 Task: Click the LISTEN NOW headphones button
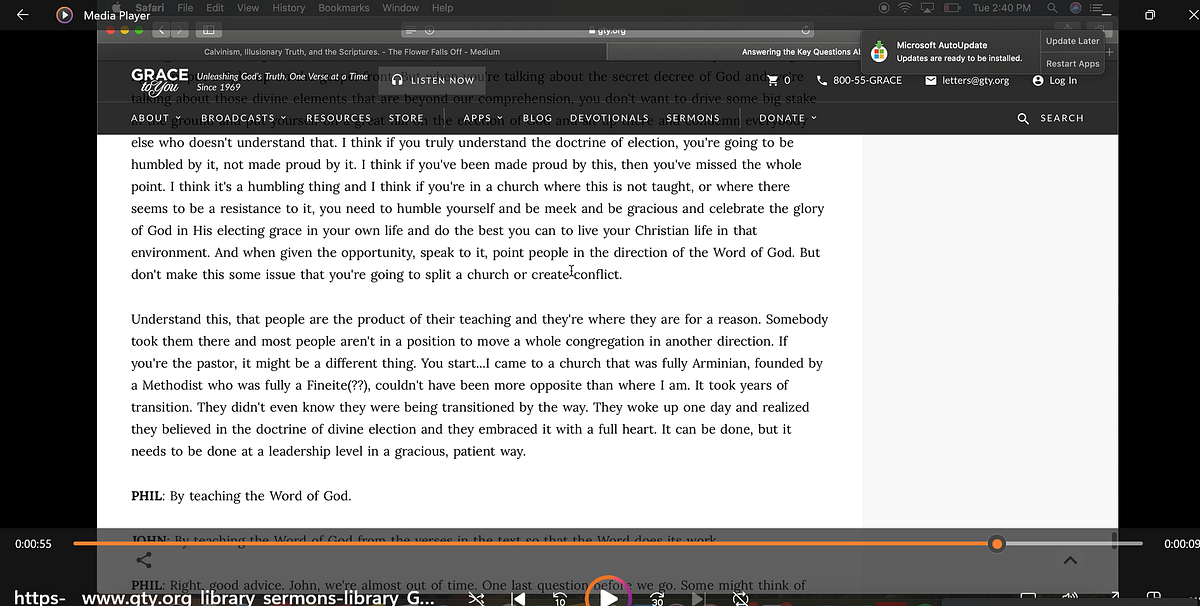coord(432,80)
